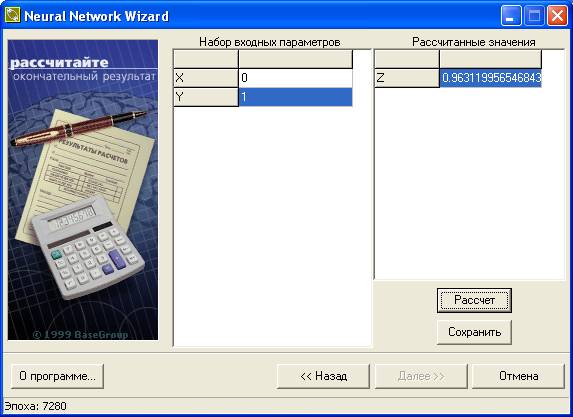This screenshot has height=417, width=573.
Task: Click the Рассчет button
Action: (474, 300)
